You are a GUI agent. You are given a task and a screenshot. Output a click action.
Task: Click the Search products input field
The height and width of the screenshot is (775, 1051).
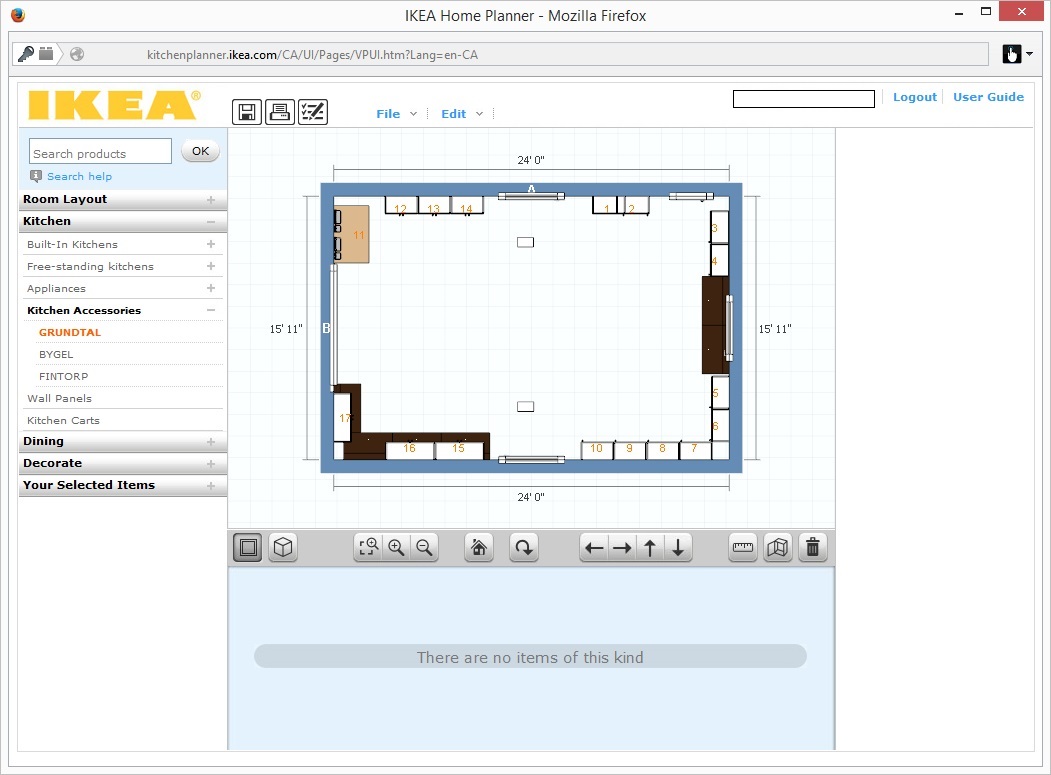(x=101, y=152)
